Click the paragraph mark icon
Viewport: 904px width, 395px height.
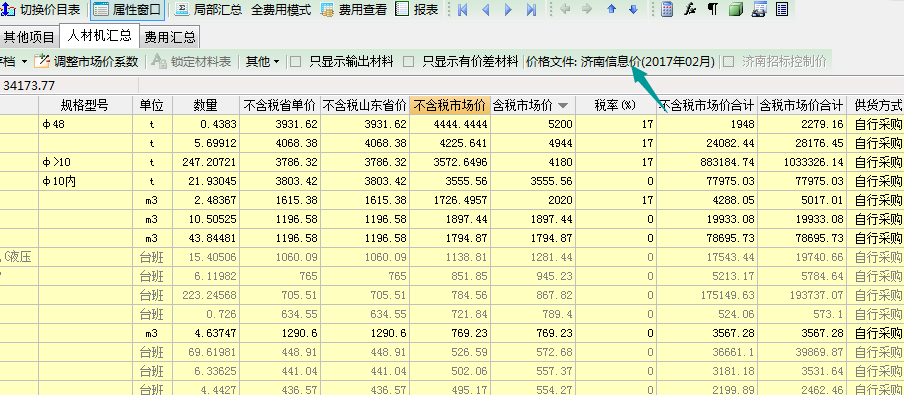(x=713, y=9)
